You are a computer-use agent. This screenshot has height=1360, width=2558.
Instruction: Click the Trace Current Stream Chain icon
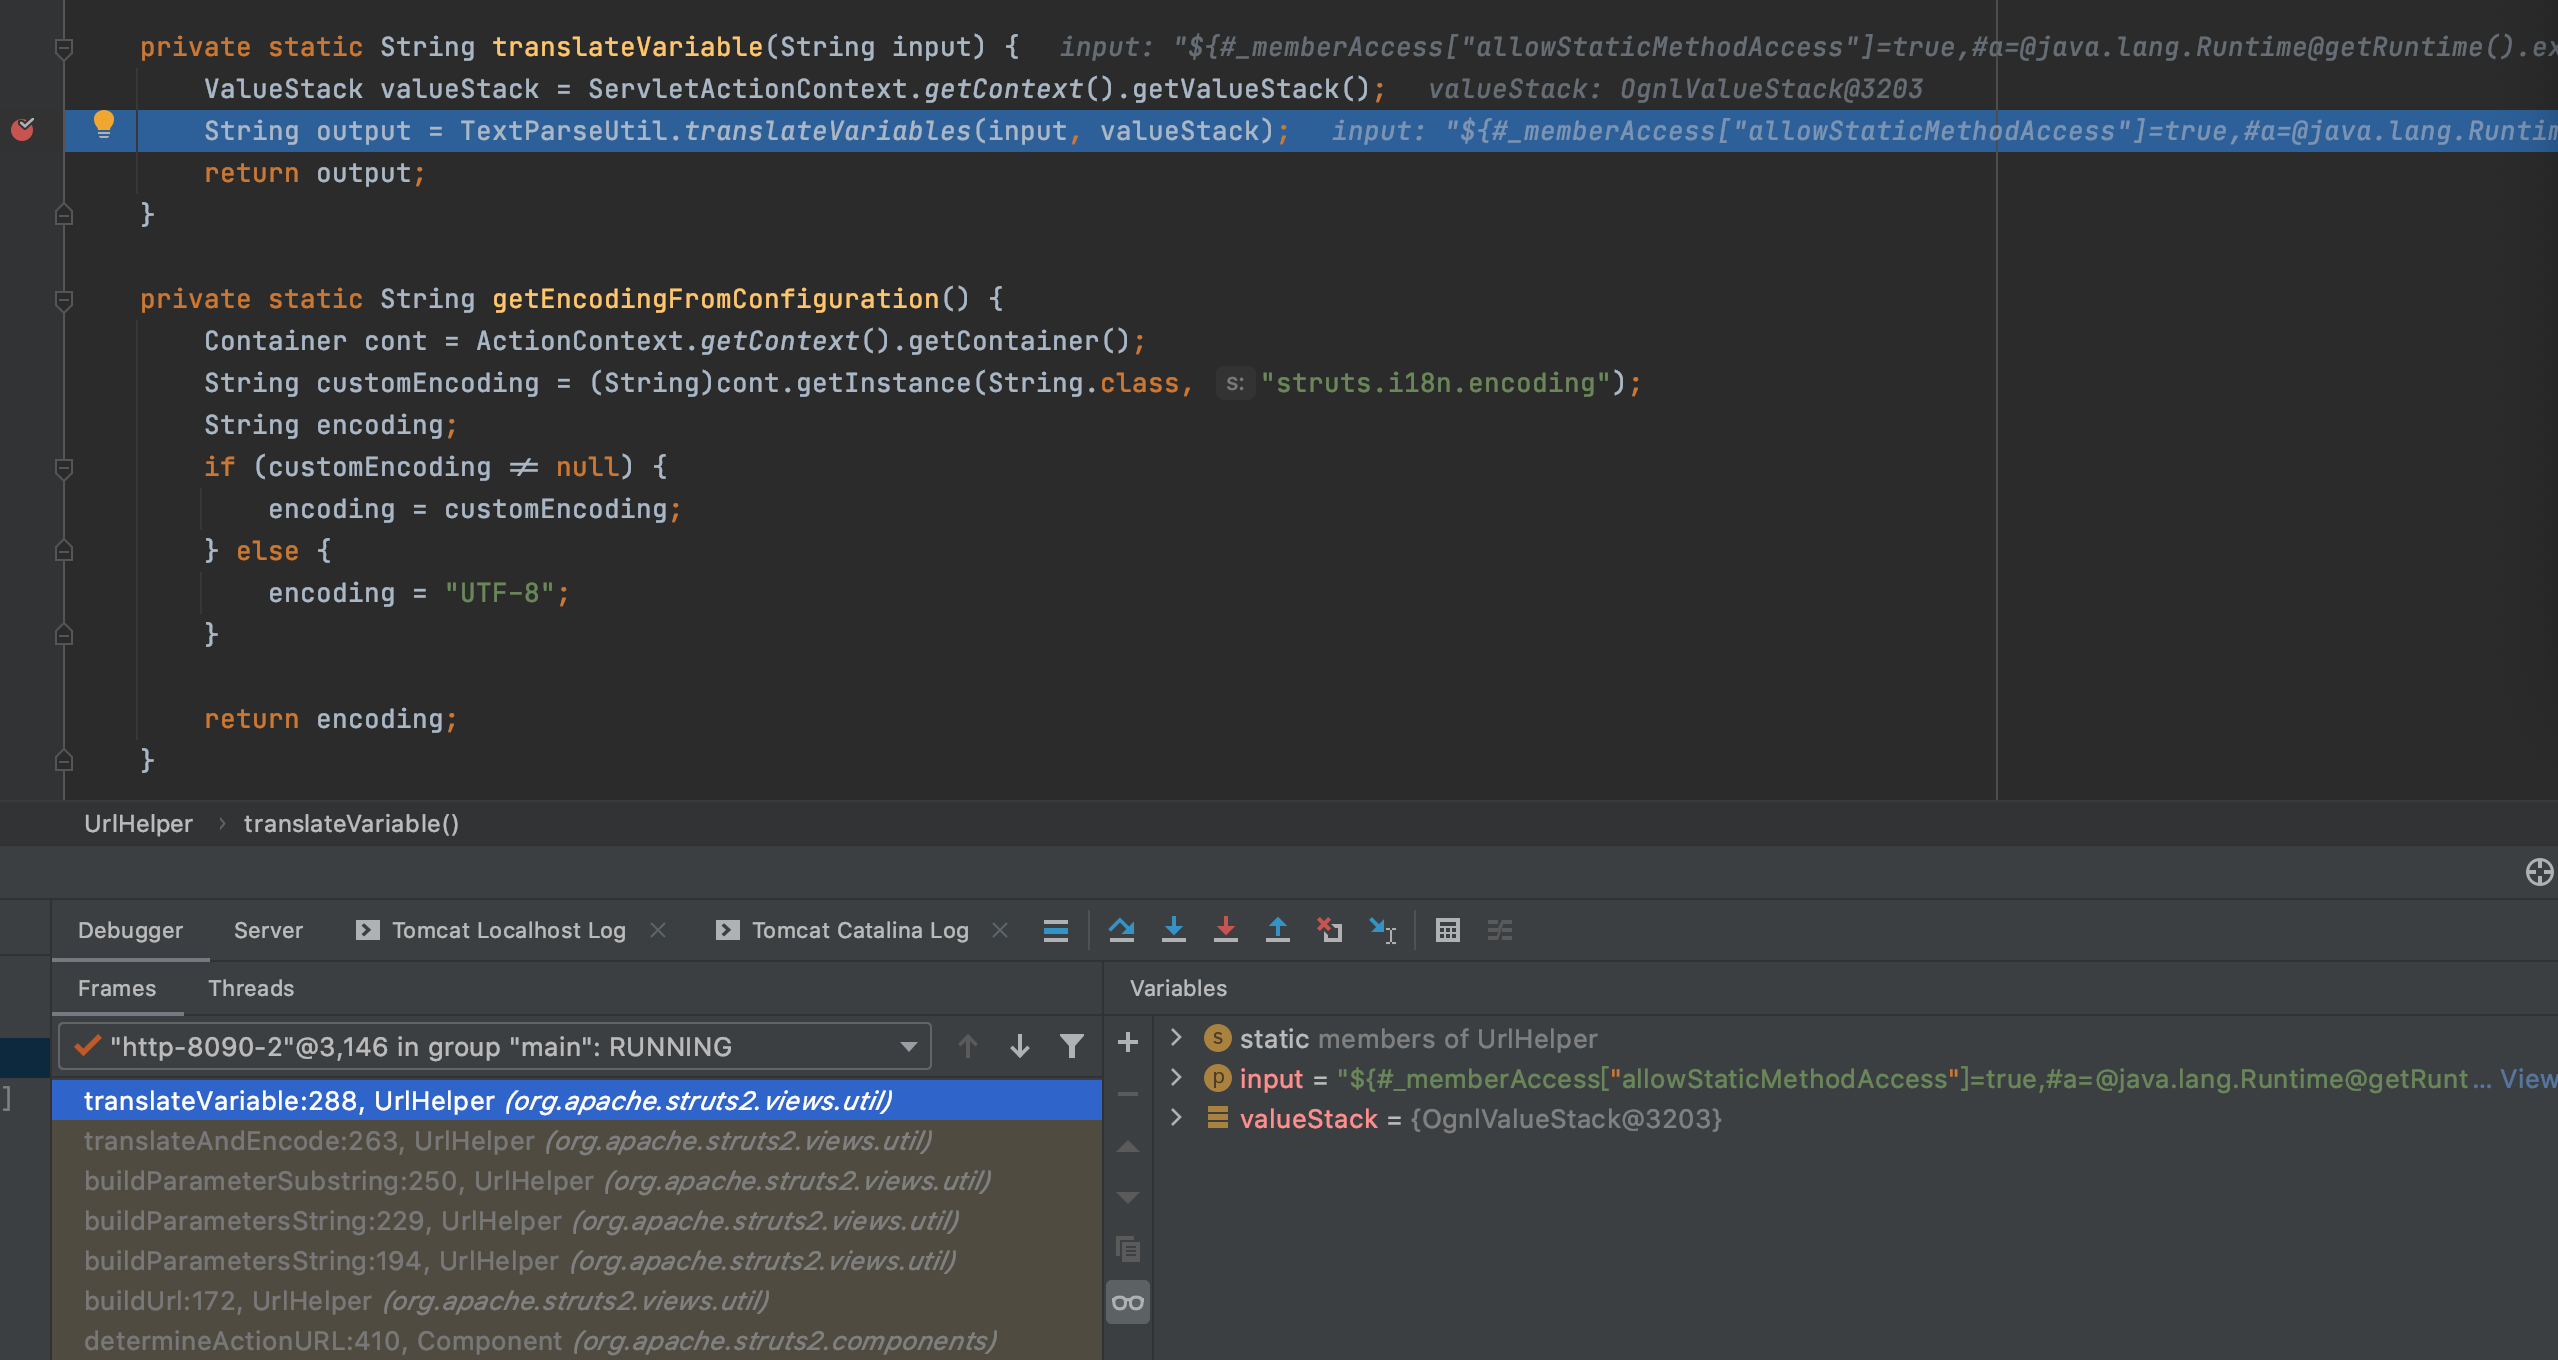(1500, 930)
